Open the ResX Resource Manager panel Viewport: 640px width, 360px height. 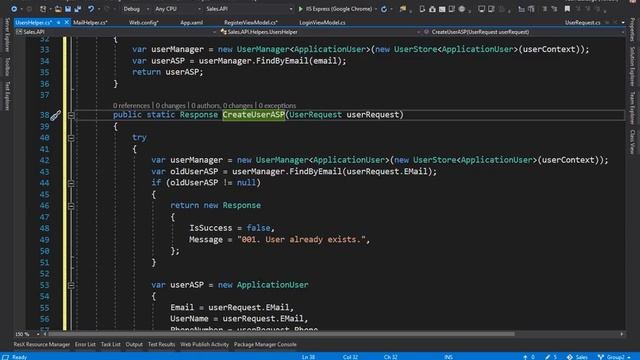tap(42, 344)
